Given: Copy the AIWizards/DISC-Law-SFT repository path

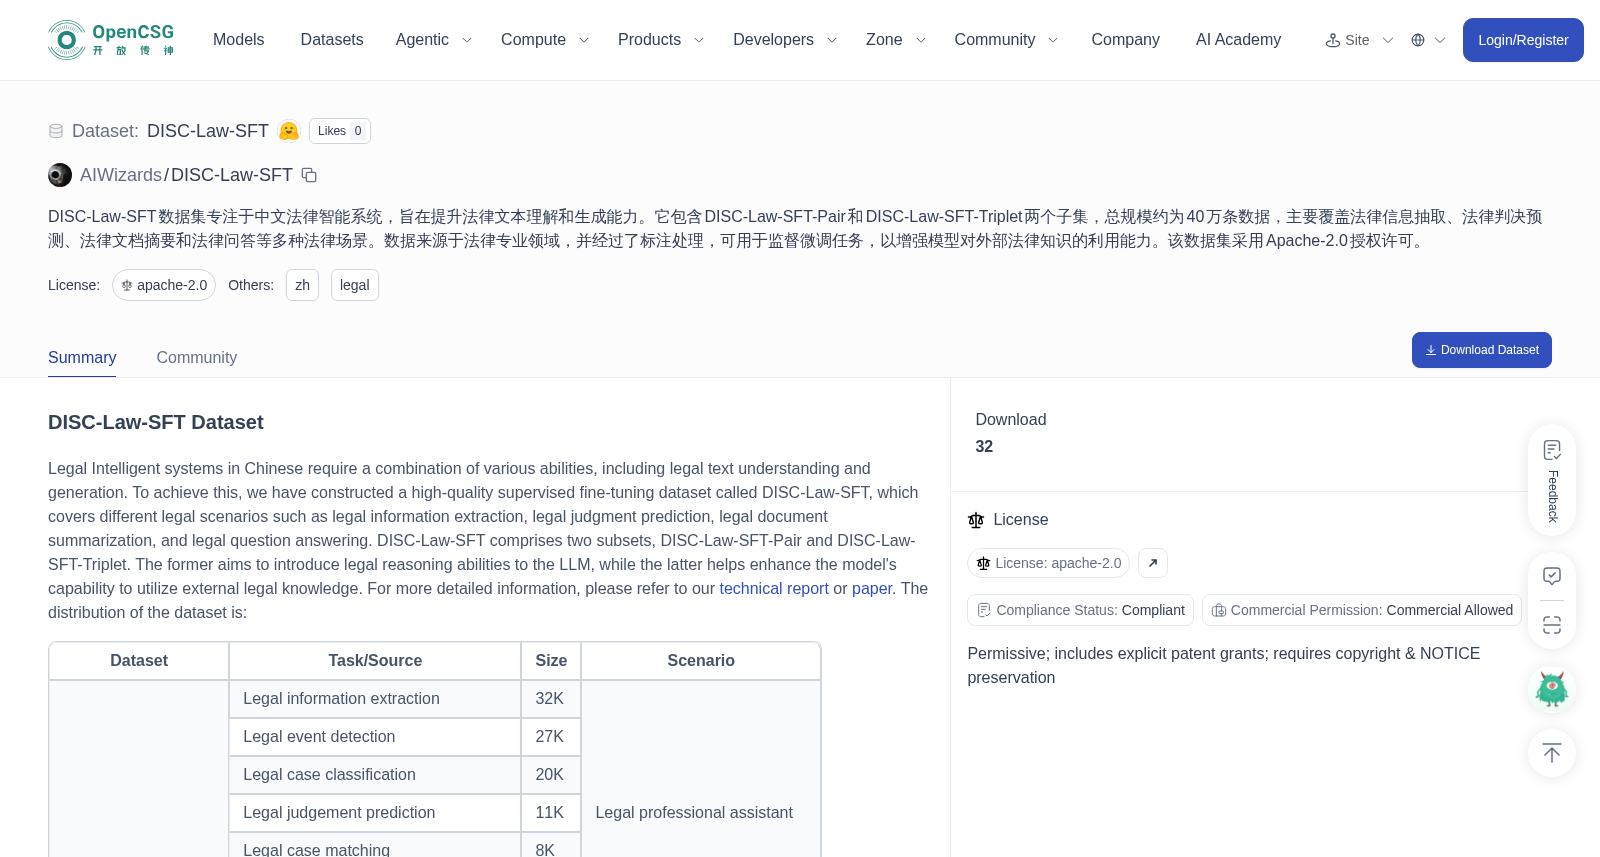Looking at the screenshot, I should [x=310, y=175].
